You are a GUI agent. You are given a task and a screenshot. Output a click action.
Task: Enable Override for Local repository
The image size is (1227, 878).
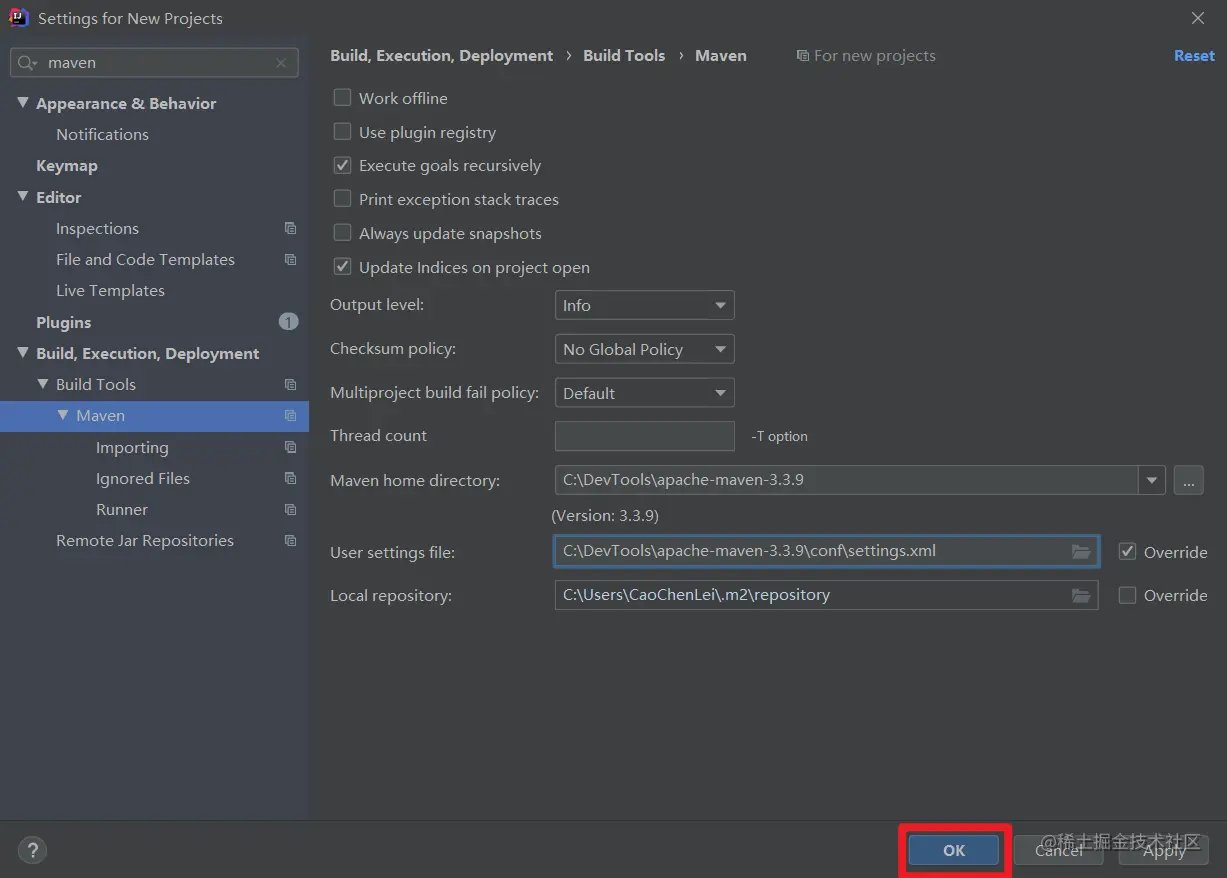pyautogui.click(x=1127, y=595)
